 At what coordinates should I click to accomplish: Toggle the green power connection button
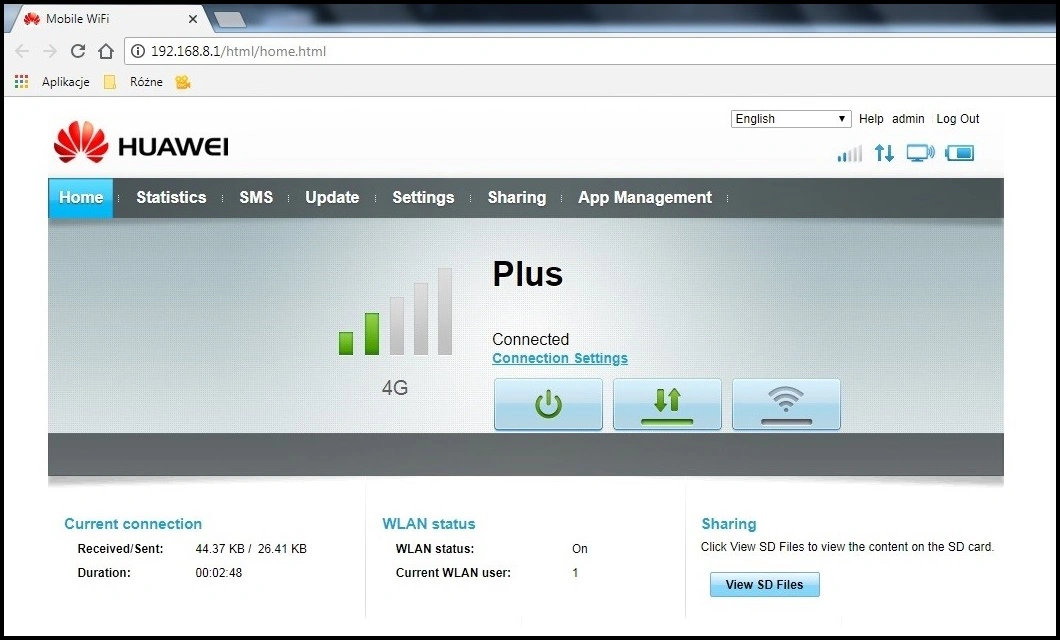coord(548,404)
